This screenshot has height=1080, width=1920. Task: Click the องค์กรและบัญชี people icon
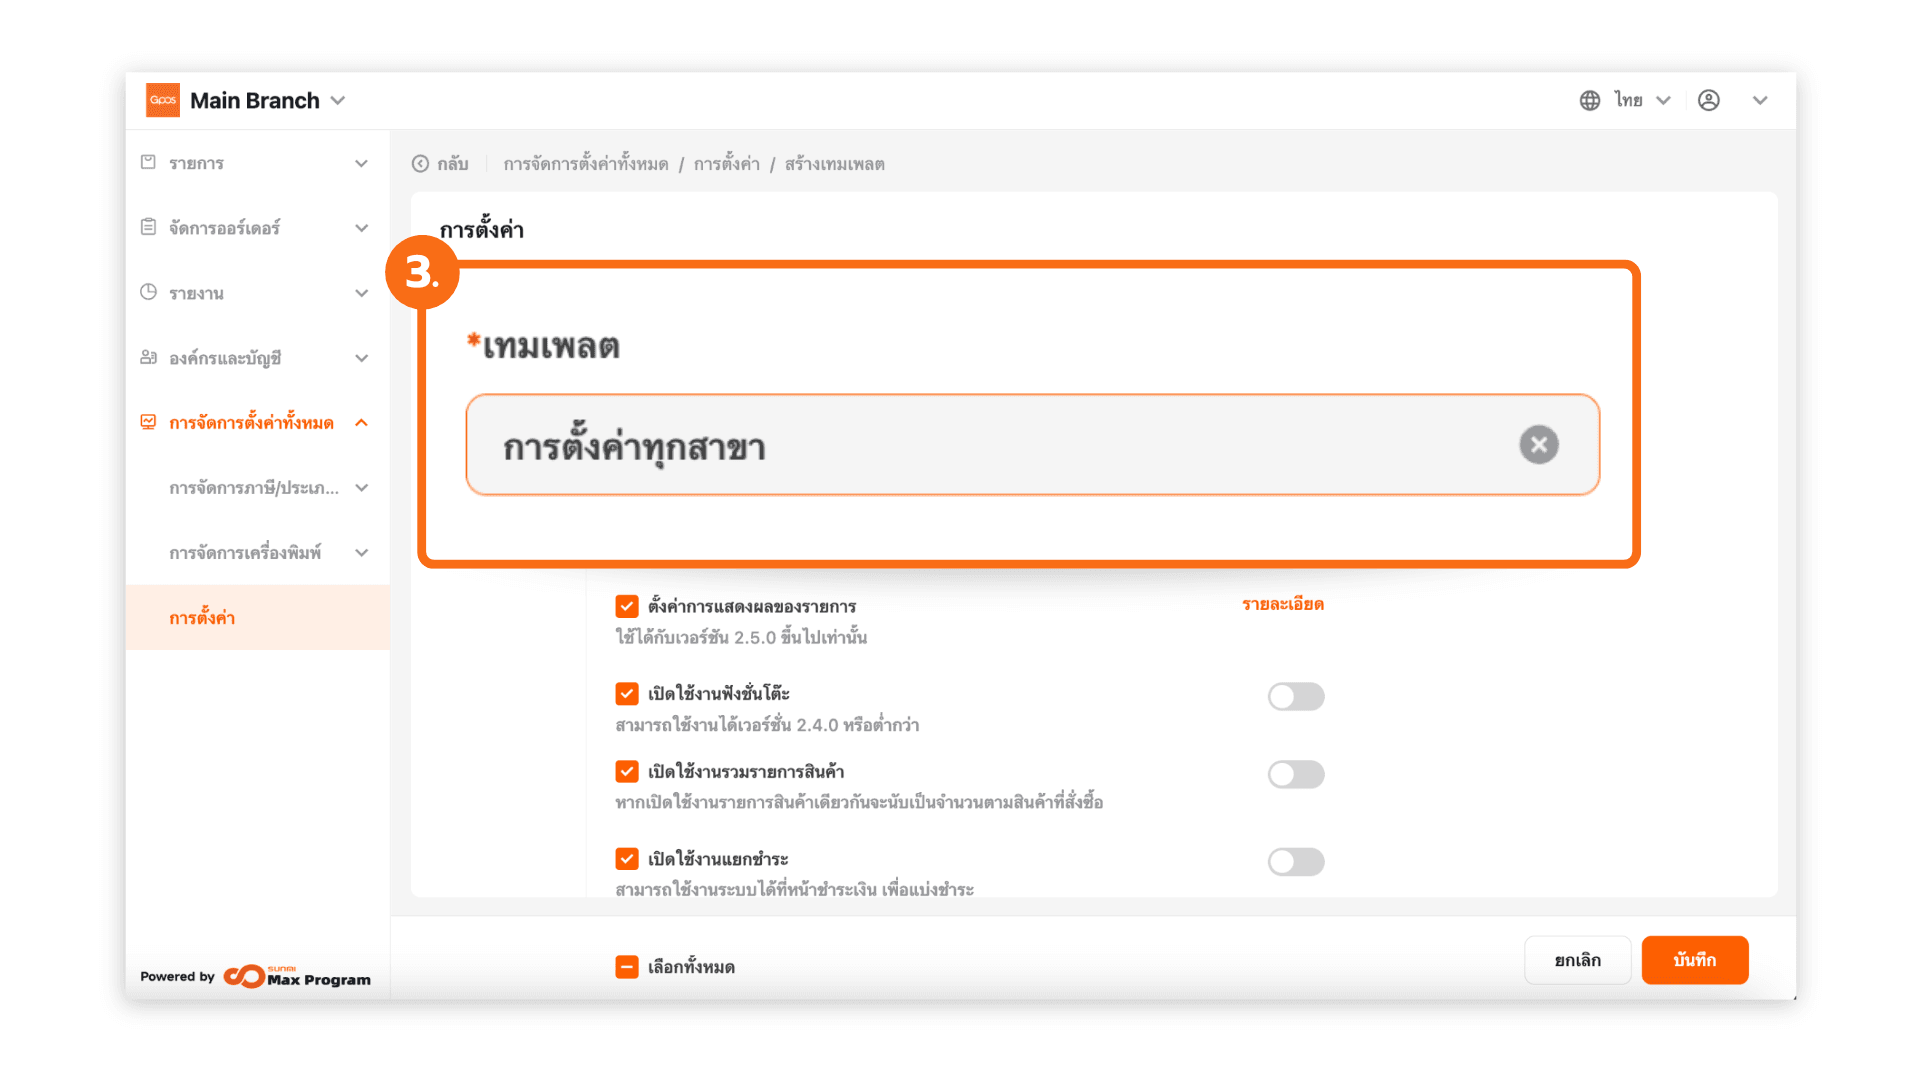[x=148, y=357]
